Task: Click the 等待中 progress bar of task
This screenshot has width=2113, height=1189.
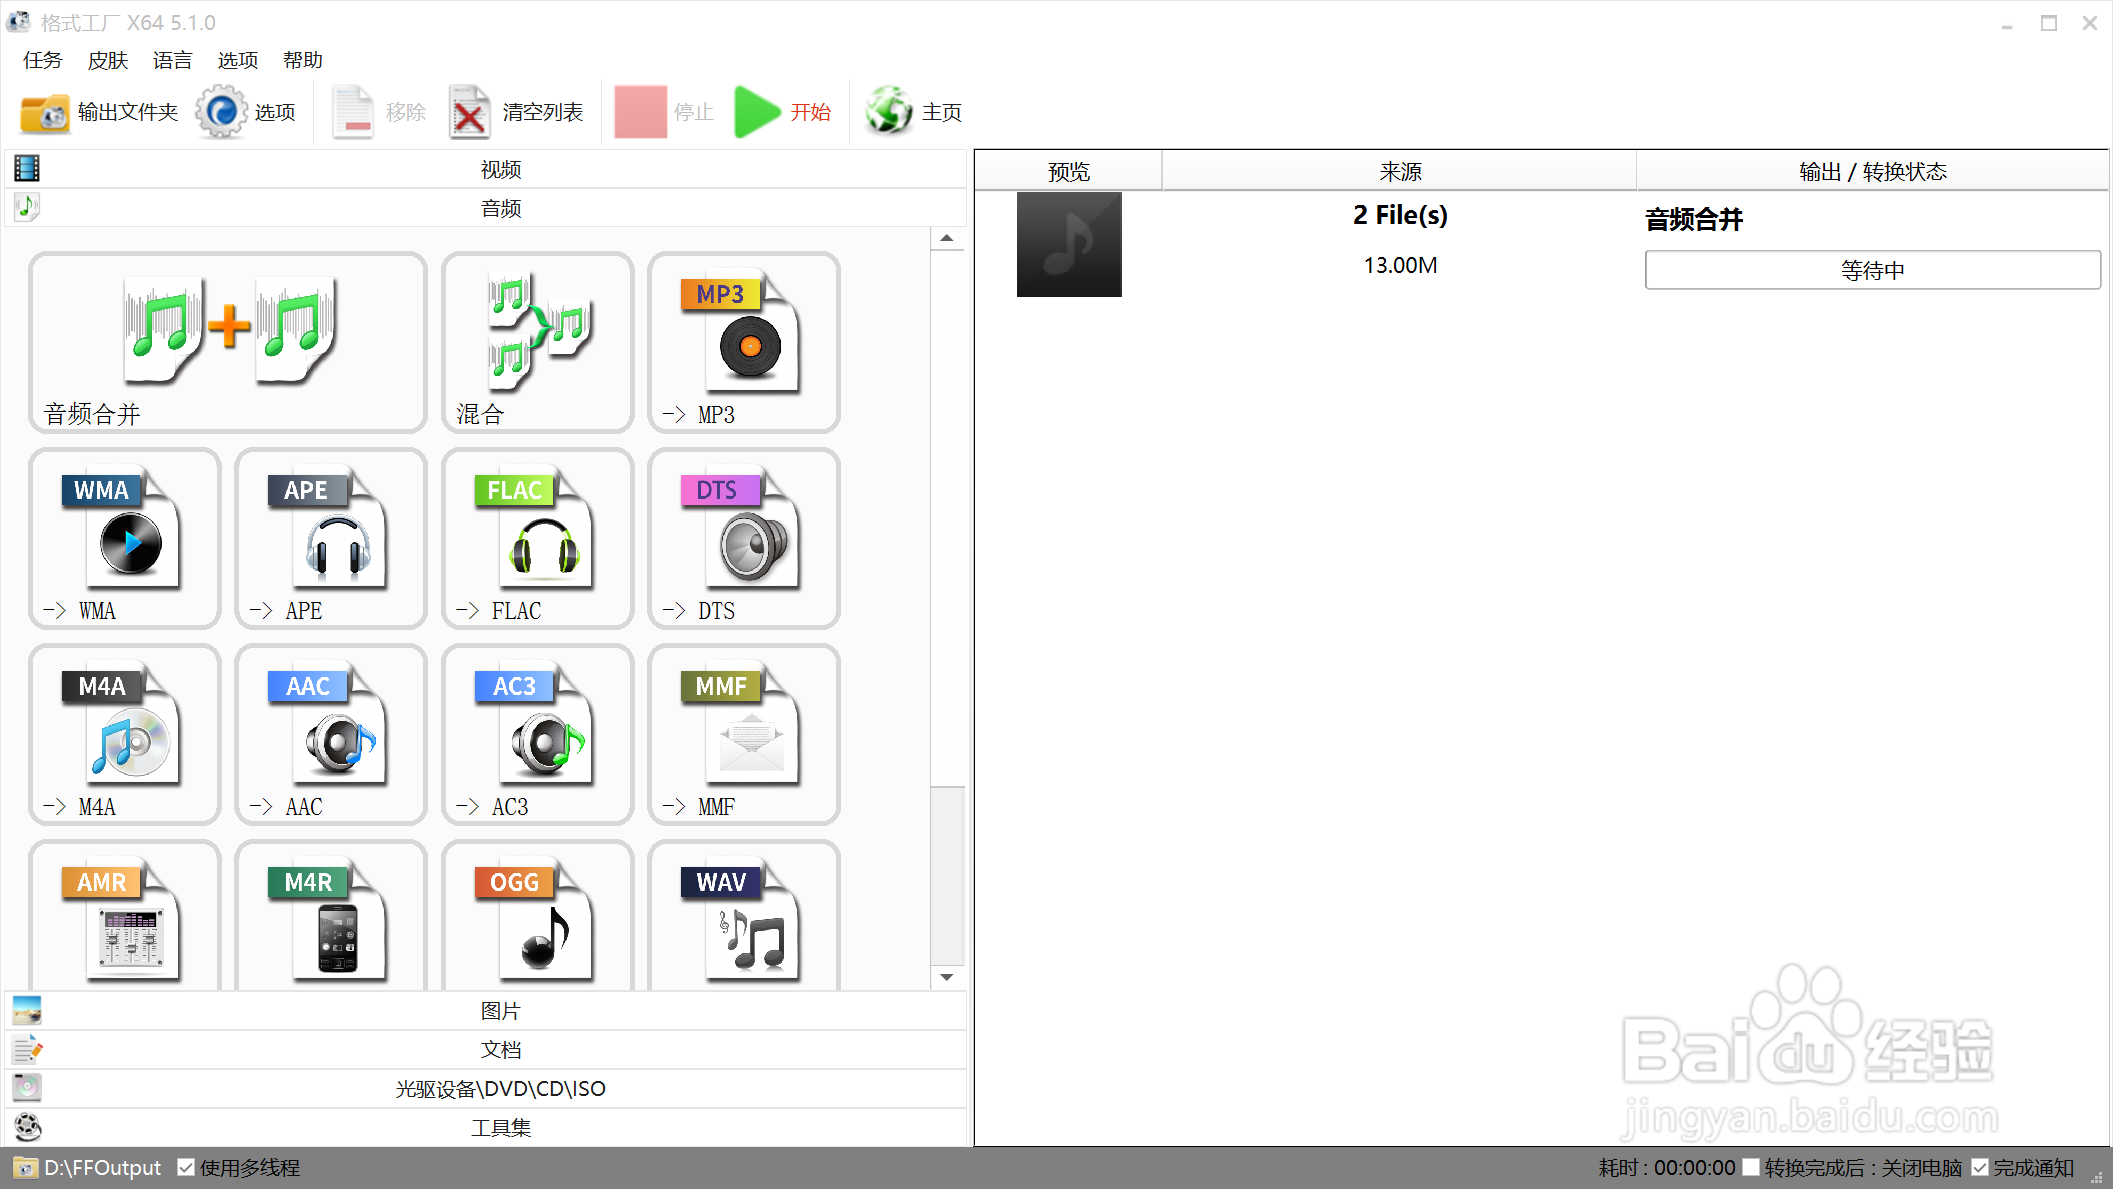Action: 1872,270
